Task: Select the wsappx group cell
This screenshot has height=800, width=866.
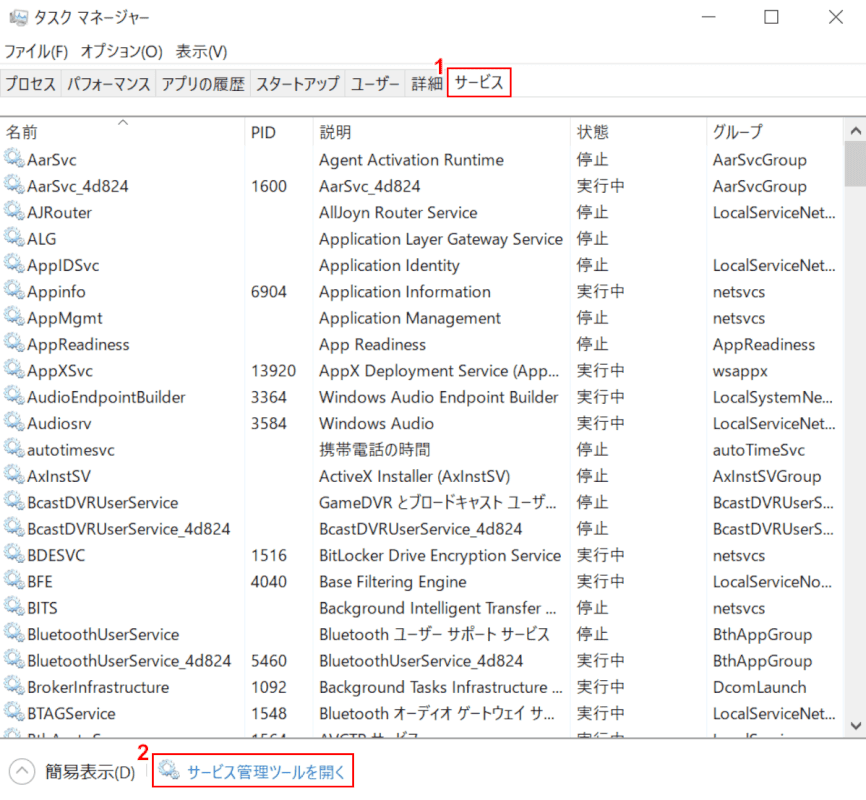Action: [740, 371]
